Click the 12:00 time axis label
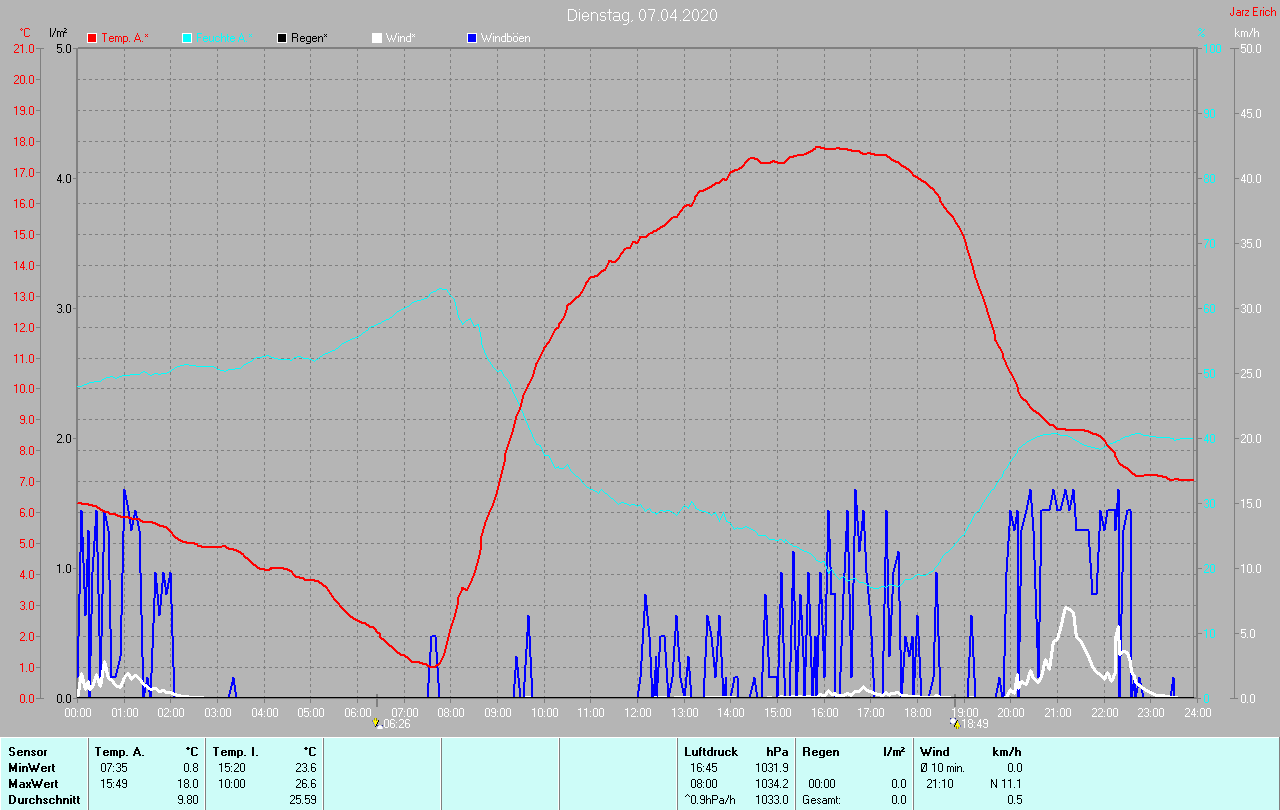Viewport: 1280px width, 810px height. [x=637, y=713]
